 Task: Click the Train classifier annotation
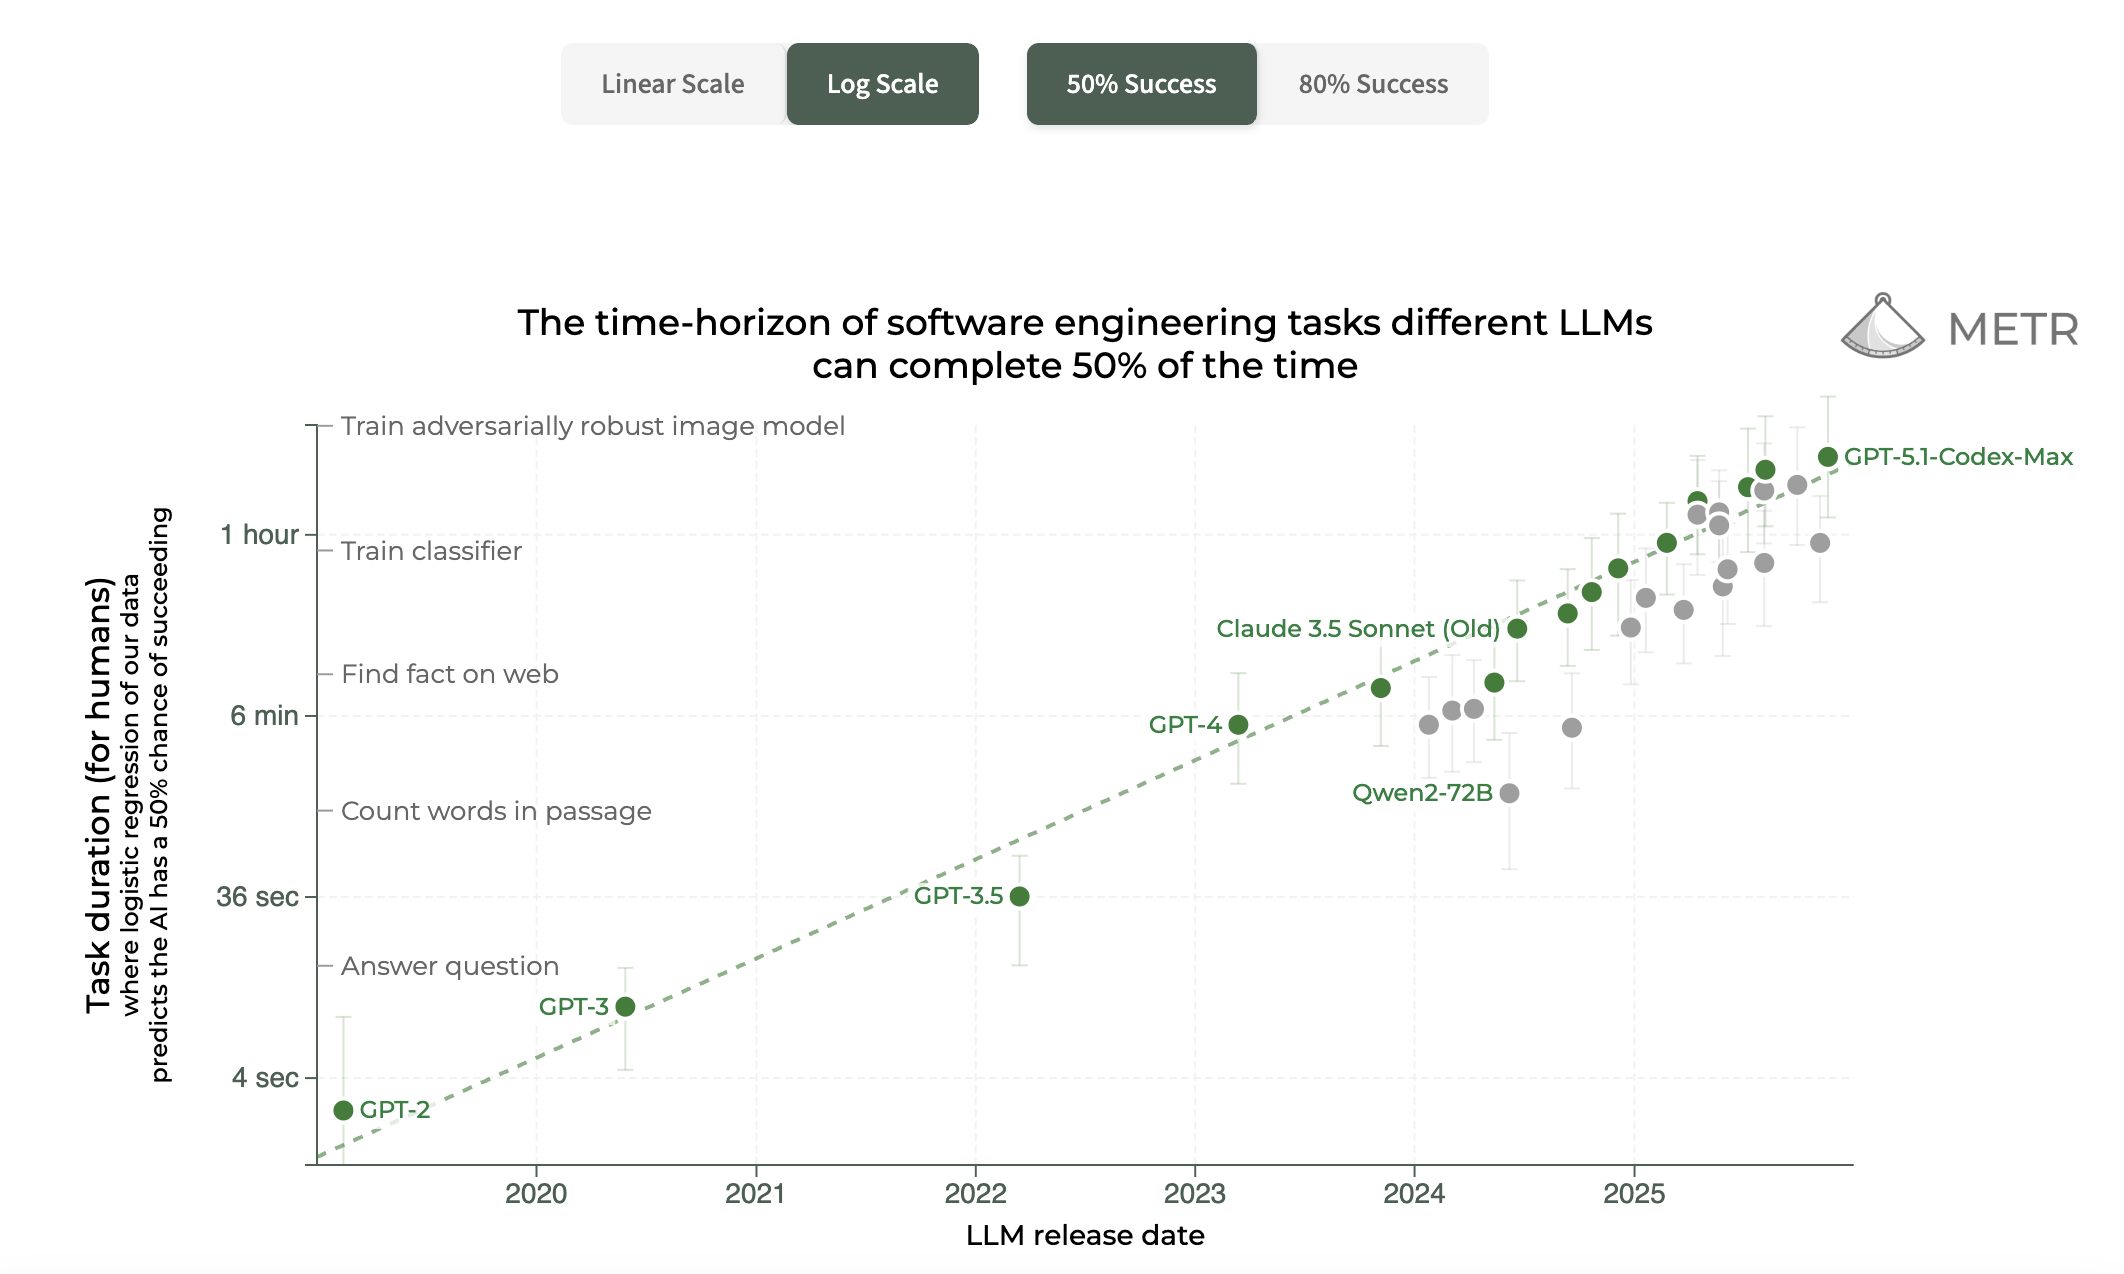point(431,551)
